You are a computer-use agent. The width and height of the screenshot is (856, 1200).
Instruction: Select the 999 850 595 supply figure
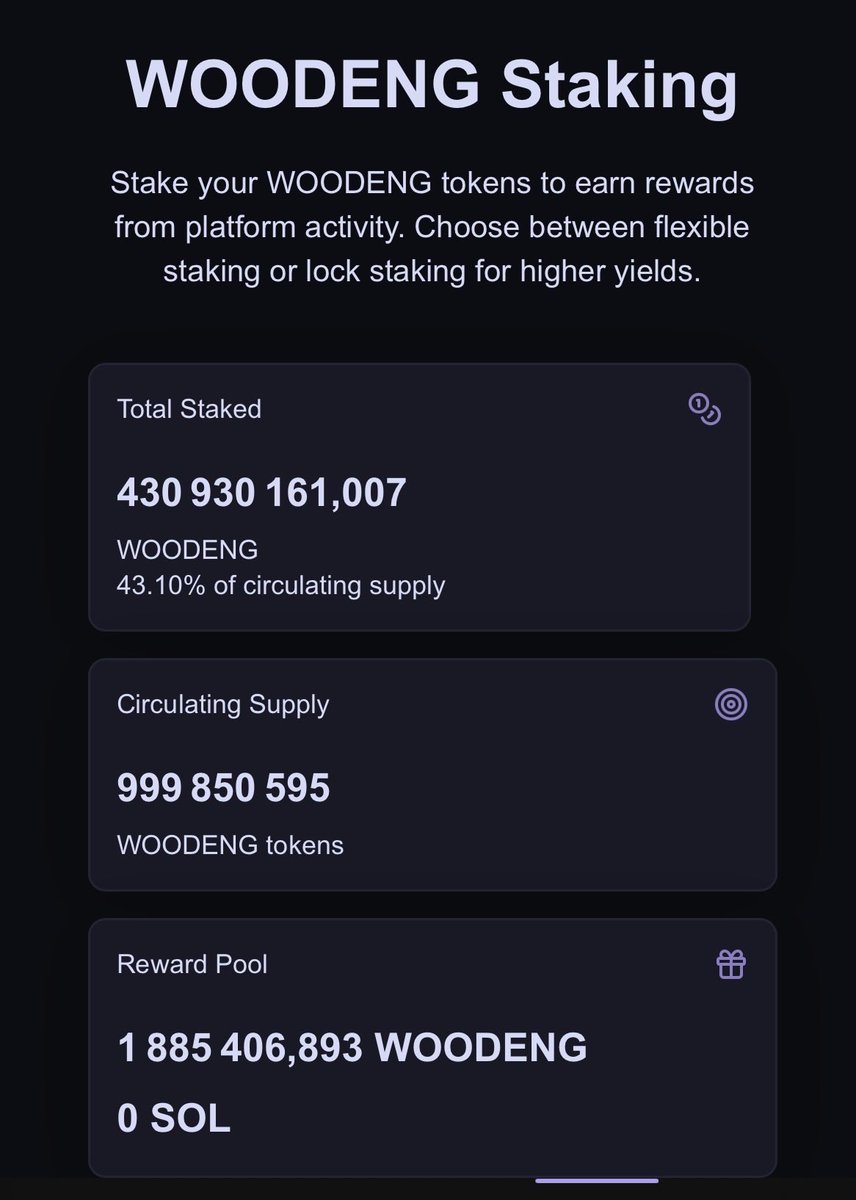(x=223, y=789)
